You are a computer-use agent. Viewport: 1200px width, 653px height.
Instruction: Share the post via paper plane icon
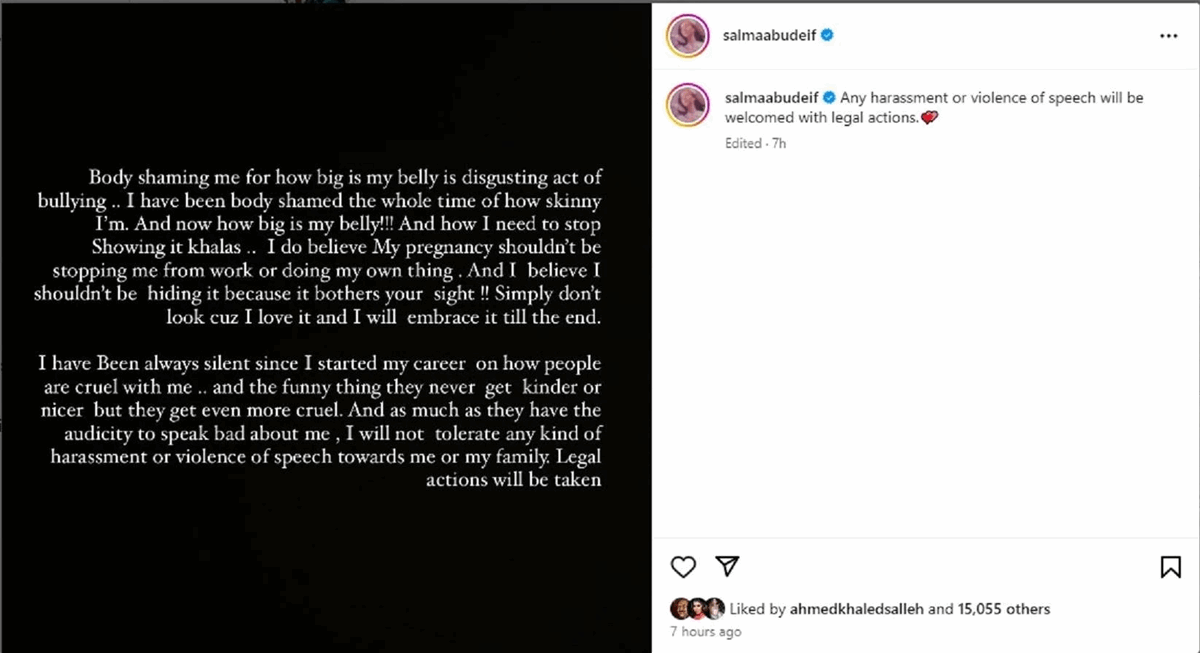729,566
